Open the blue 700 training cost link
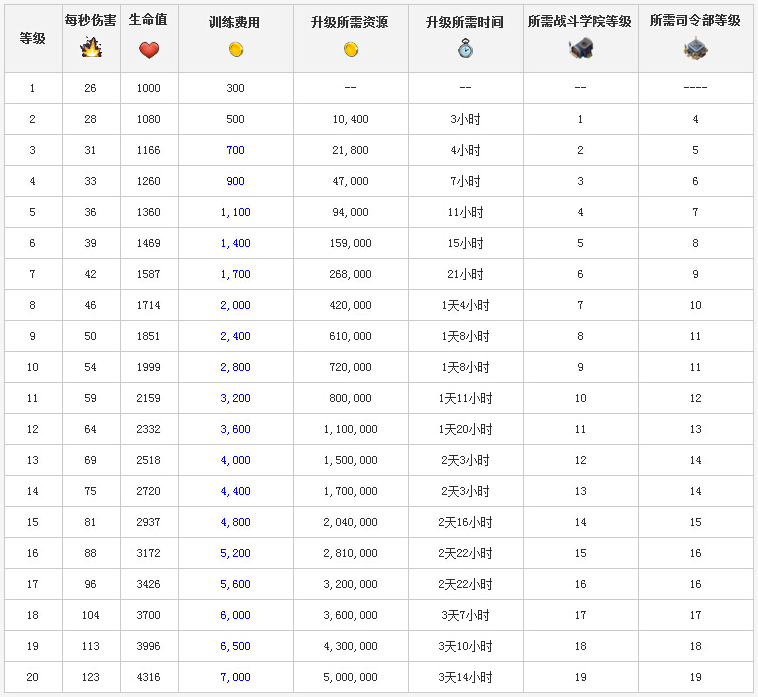The width and height of the screenshot is (758, 697). coord(235,150)
